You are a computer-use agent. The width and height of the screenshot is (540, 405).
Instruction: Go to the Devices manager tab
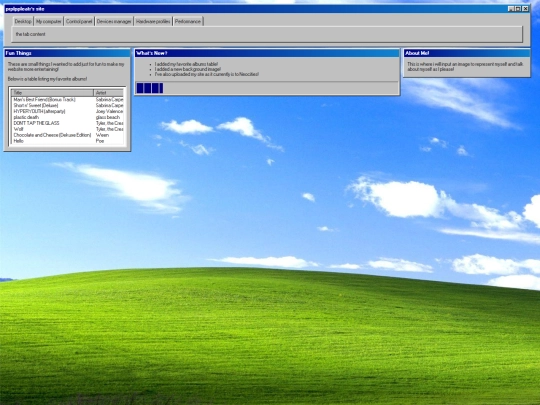coord(114,21)
